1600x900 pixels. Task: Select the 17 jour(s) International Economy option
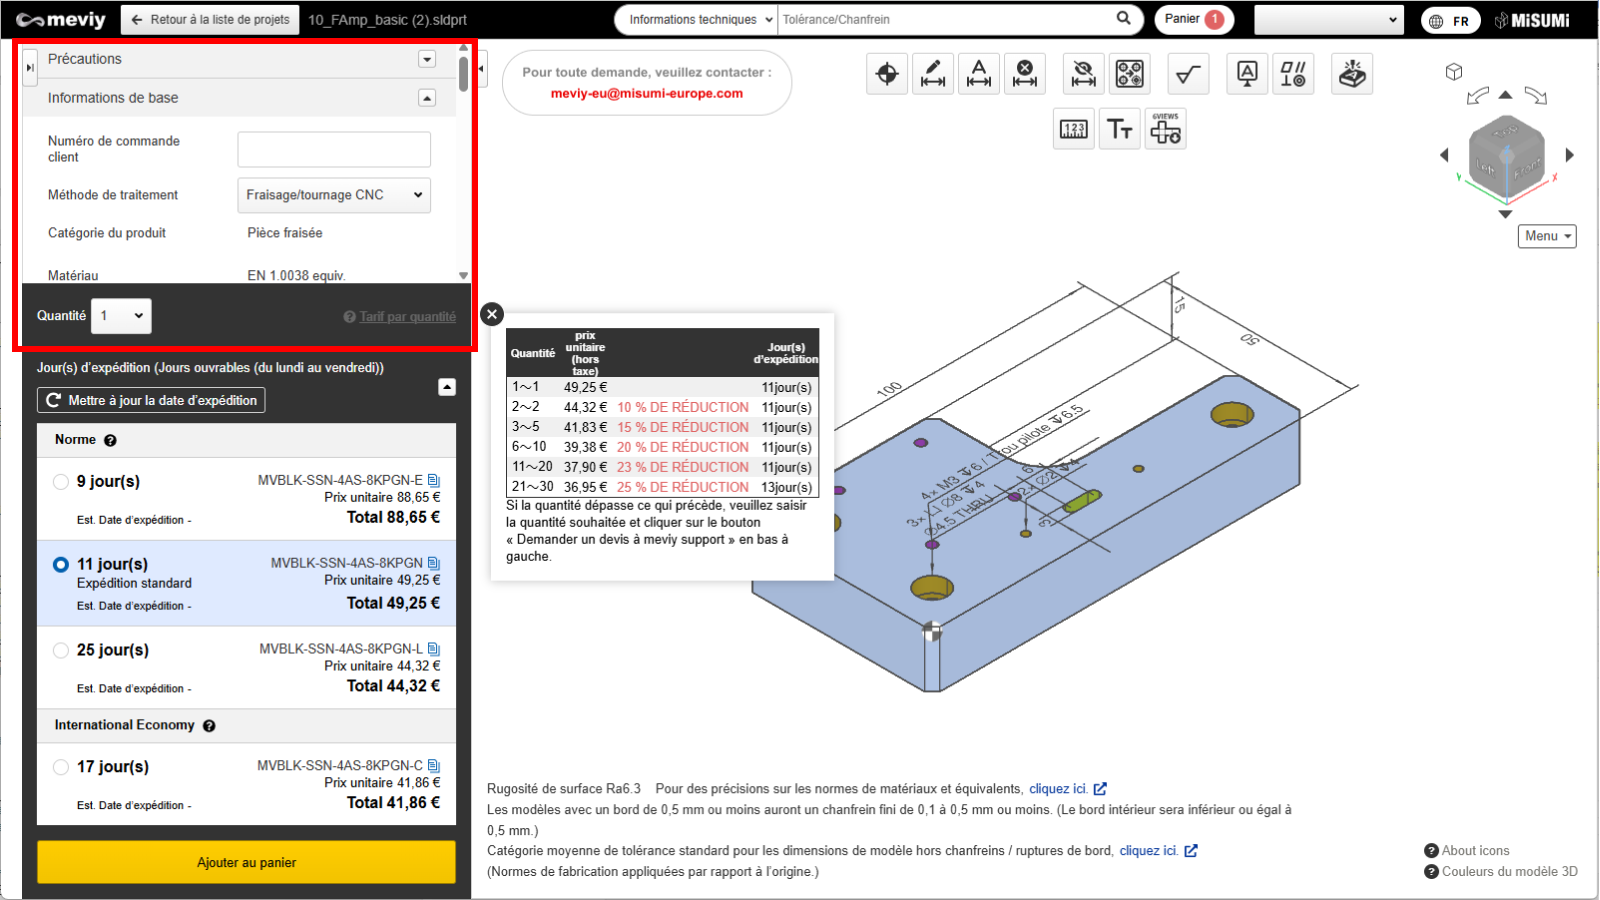click(61, 767)
